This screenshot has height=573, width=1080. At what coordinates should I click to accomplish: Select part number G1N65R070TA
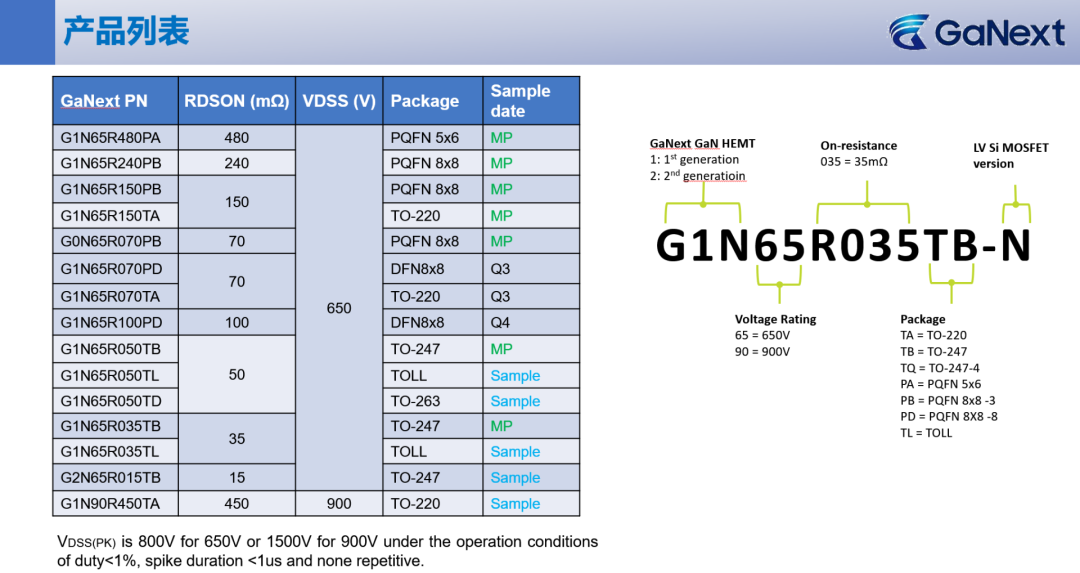110,296
